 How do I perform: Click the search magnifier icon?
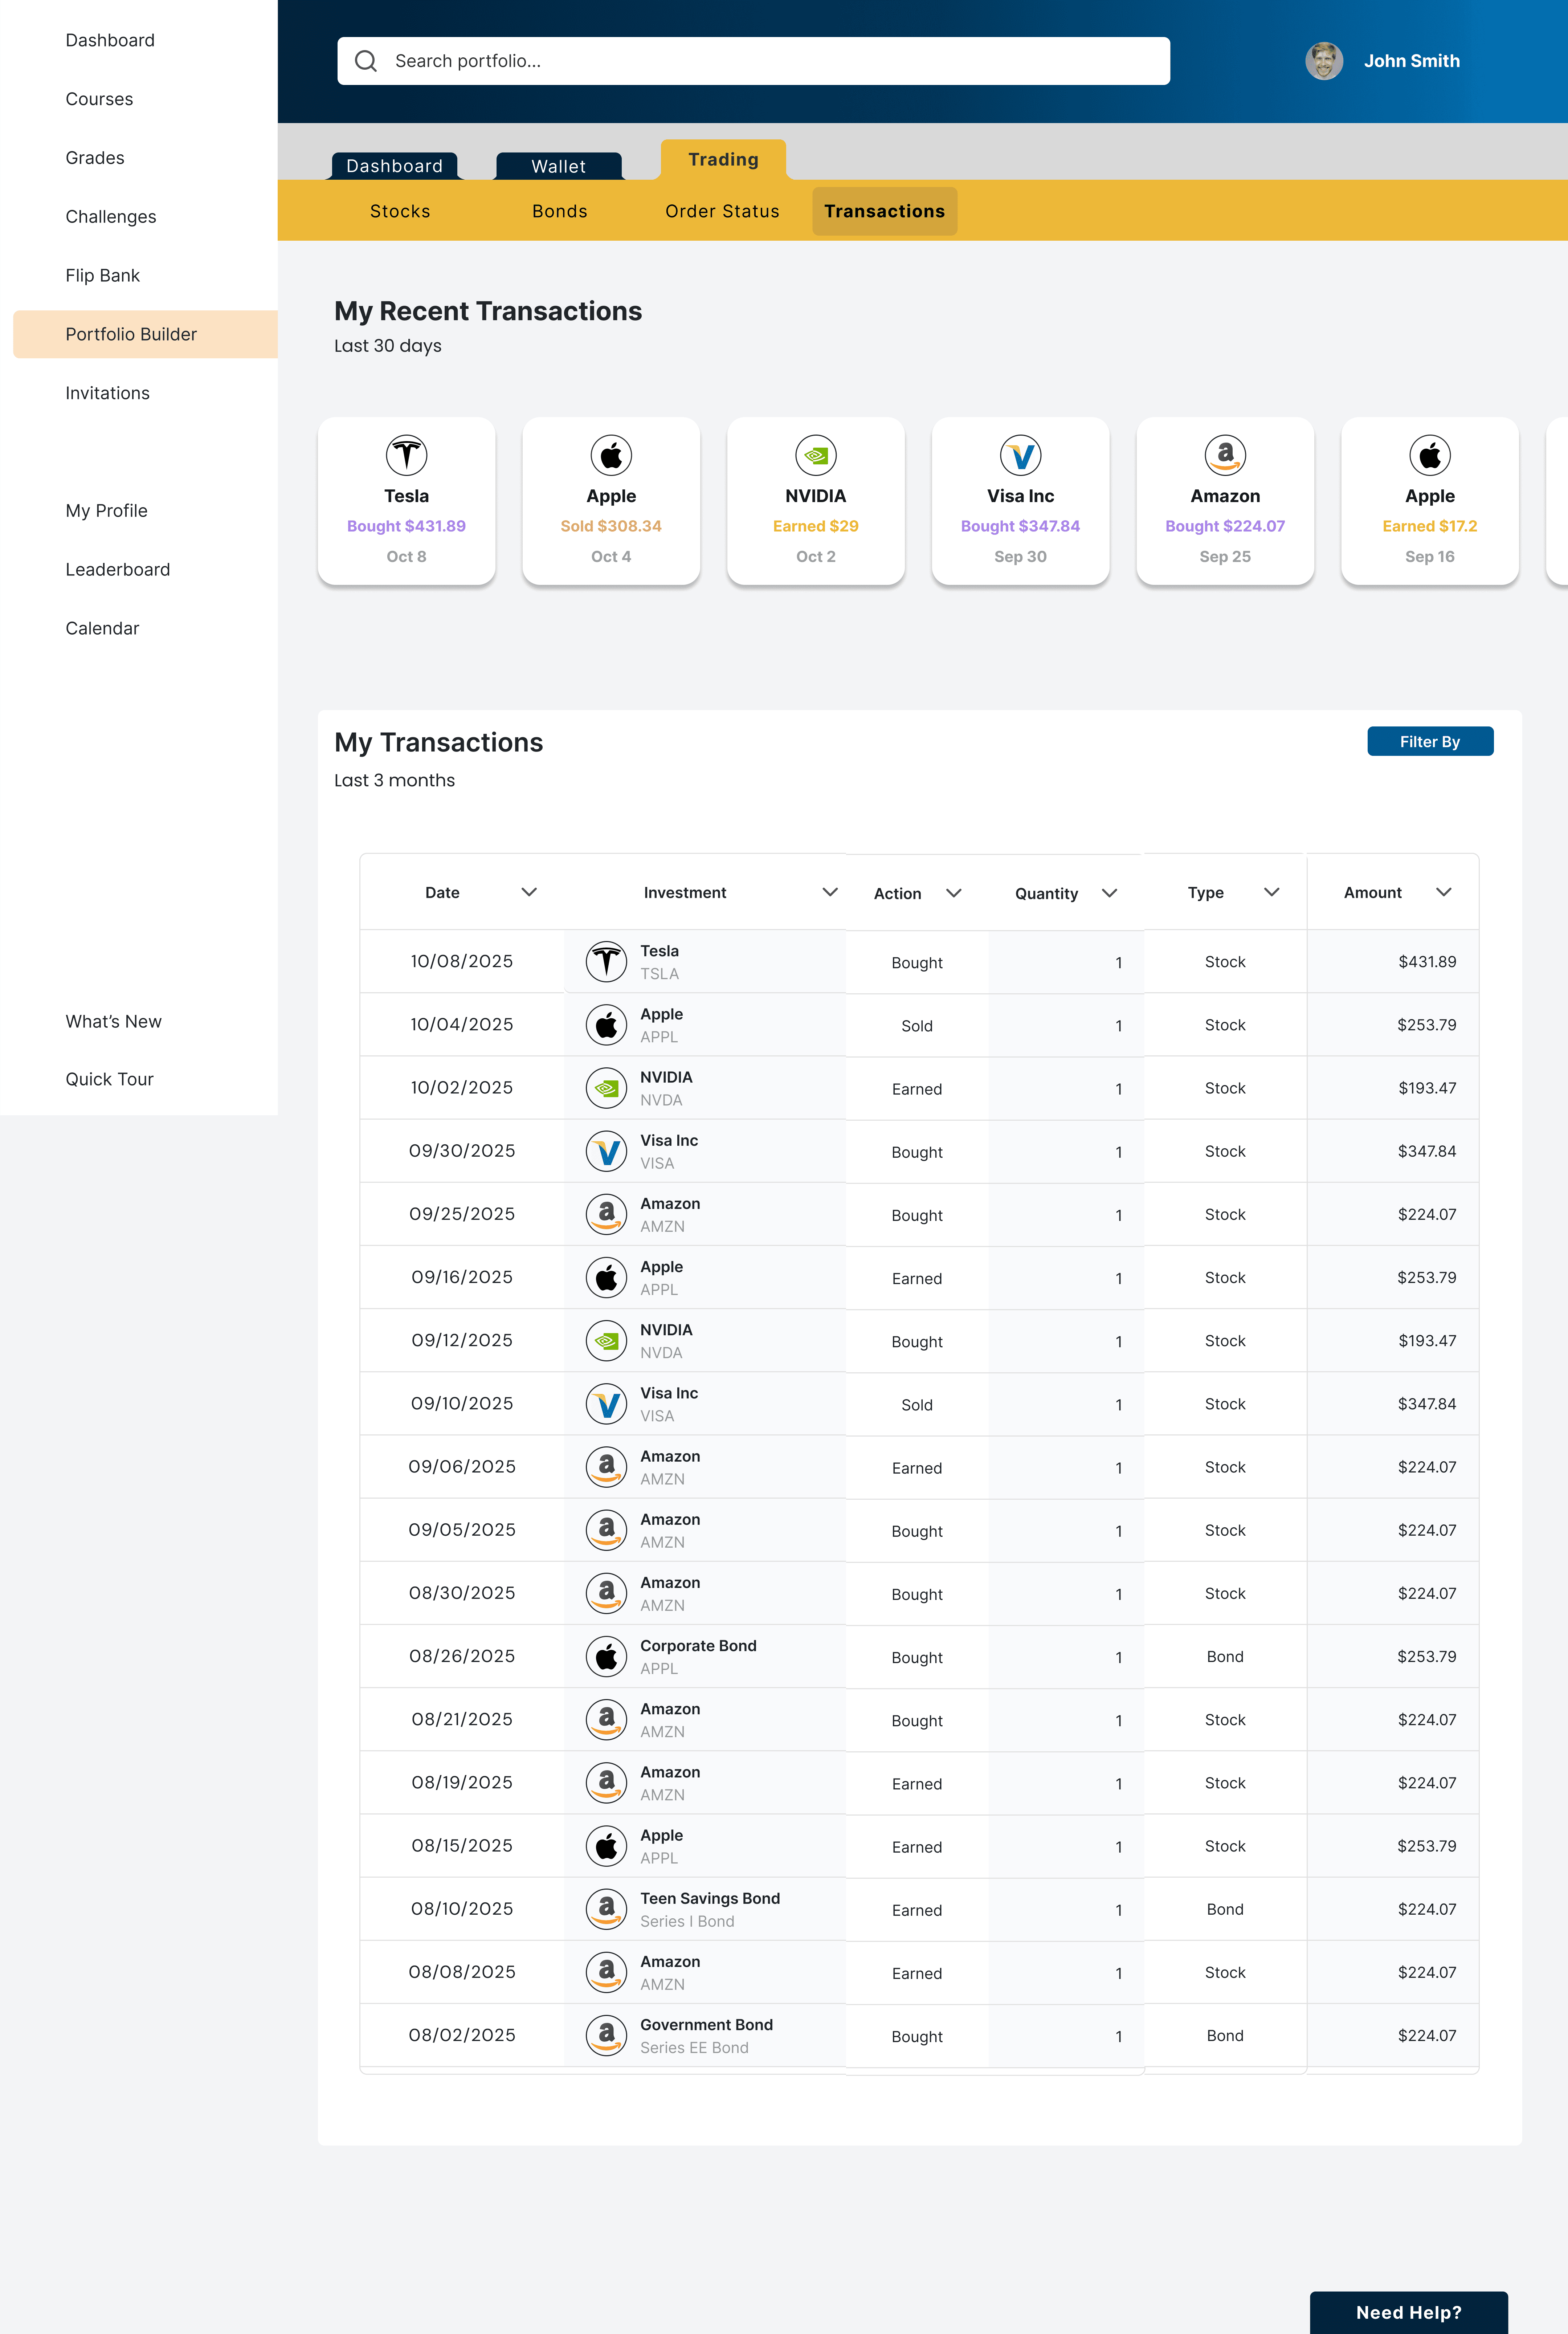click(x=366, y=61)
